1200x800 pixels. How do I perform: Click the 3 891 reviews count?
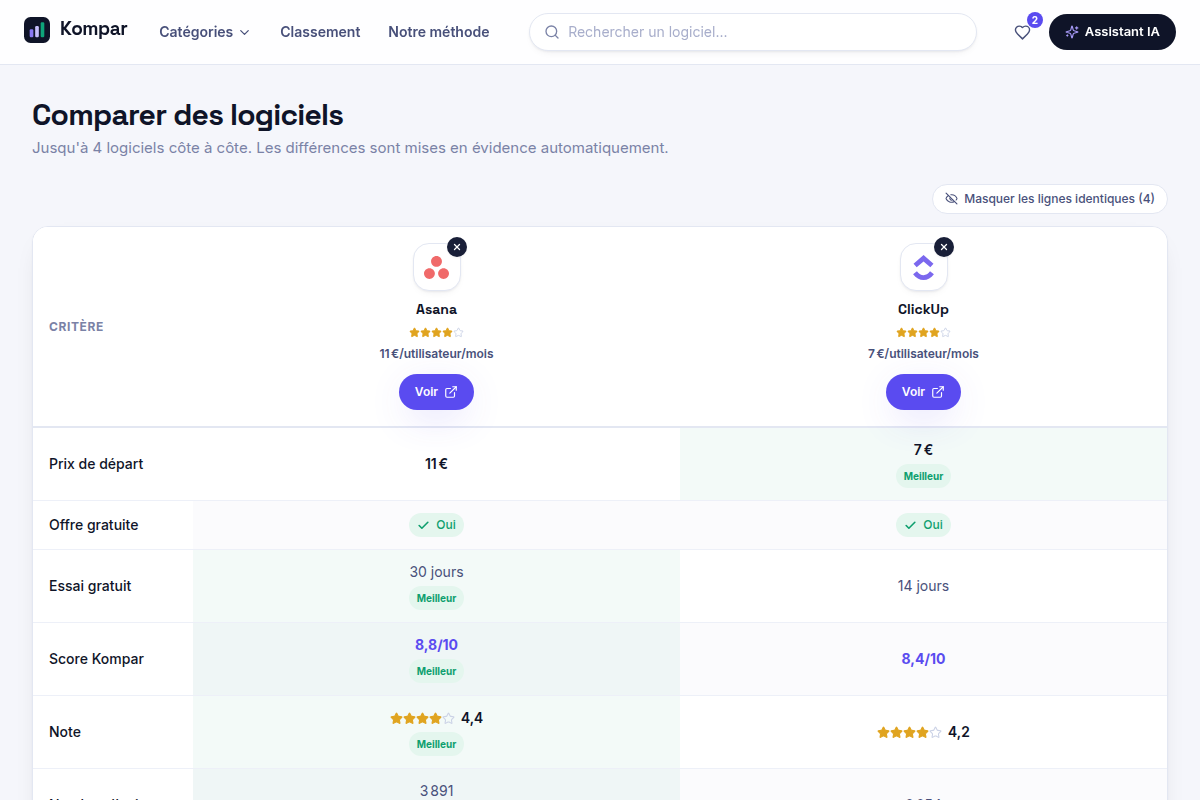436,791
